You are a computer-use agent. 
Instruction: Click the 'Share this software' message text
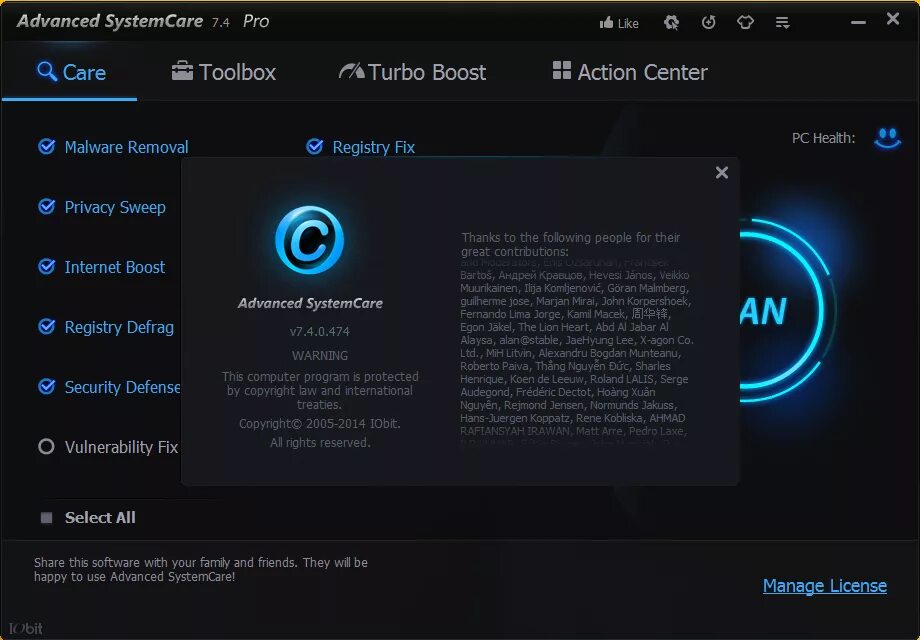coord(201,569)
